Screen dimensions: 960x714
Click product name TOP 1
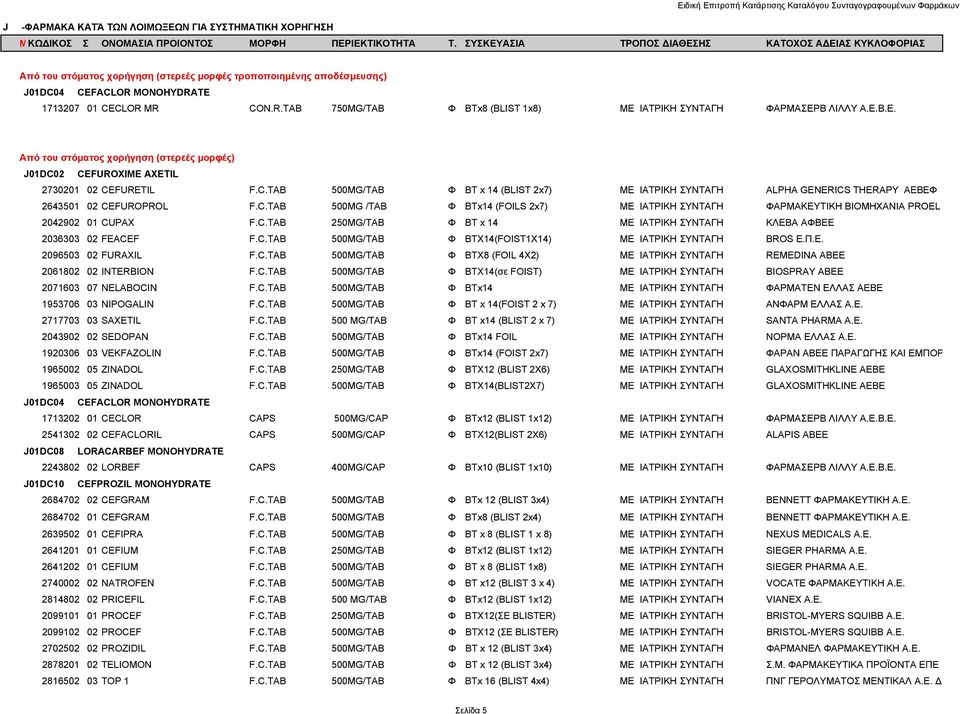coord(114,681)
